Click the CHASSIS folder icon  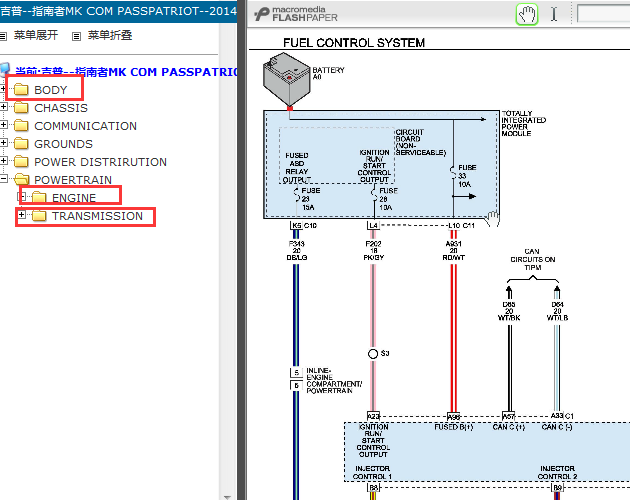click(x=21, y=107)
